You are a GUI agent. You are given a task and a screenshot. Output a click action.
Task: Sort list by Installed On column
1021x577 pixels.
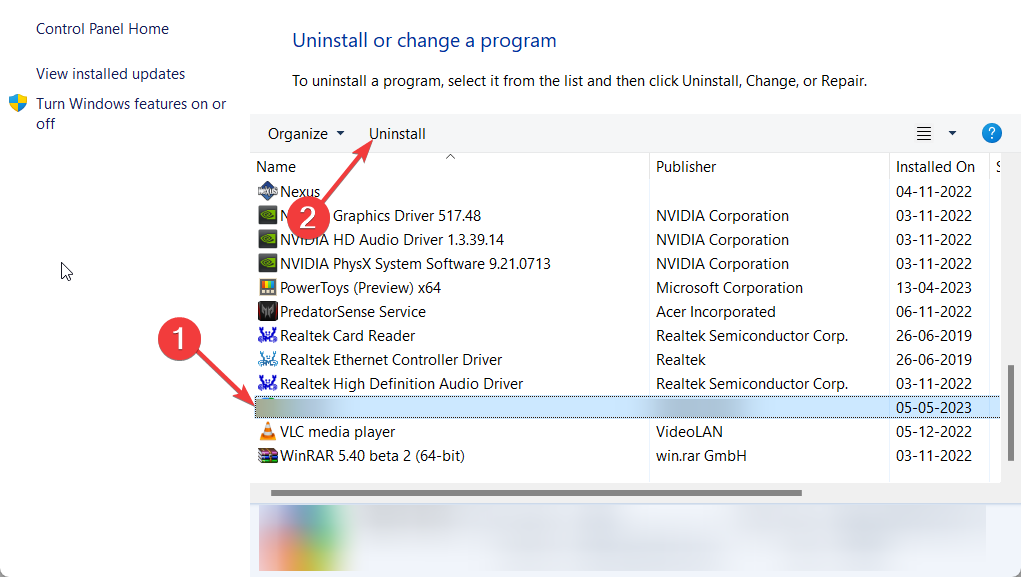tap(935, 167)
